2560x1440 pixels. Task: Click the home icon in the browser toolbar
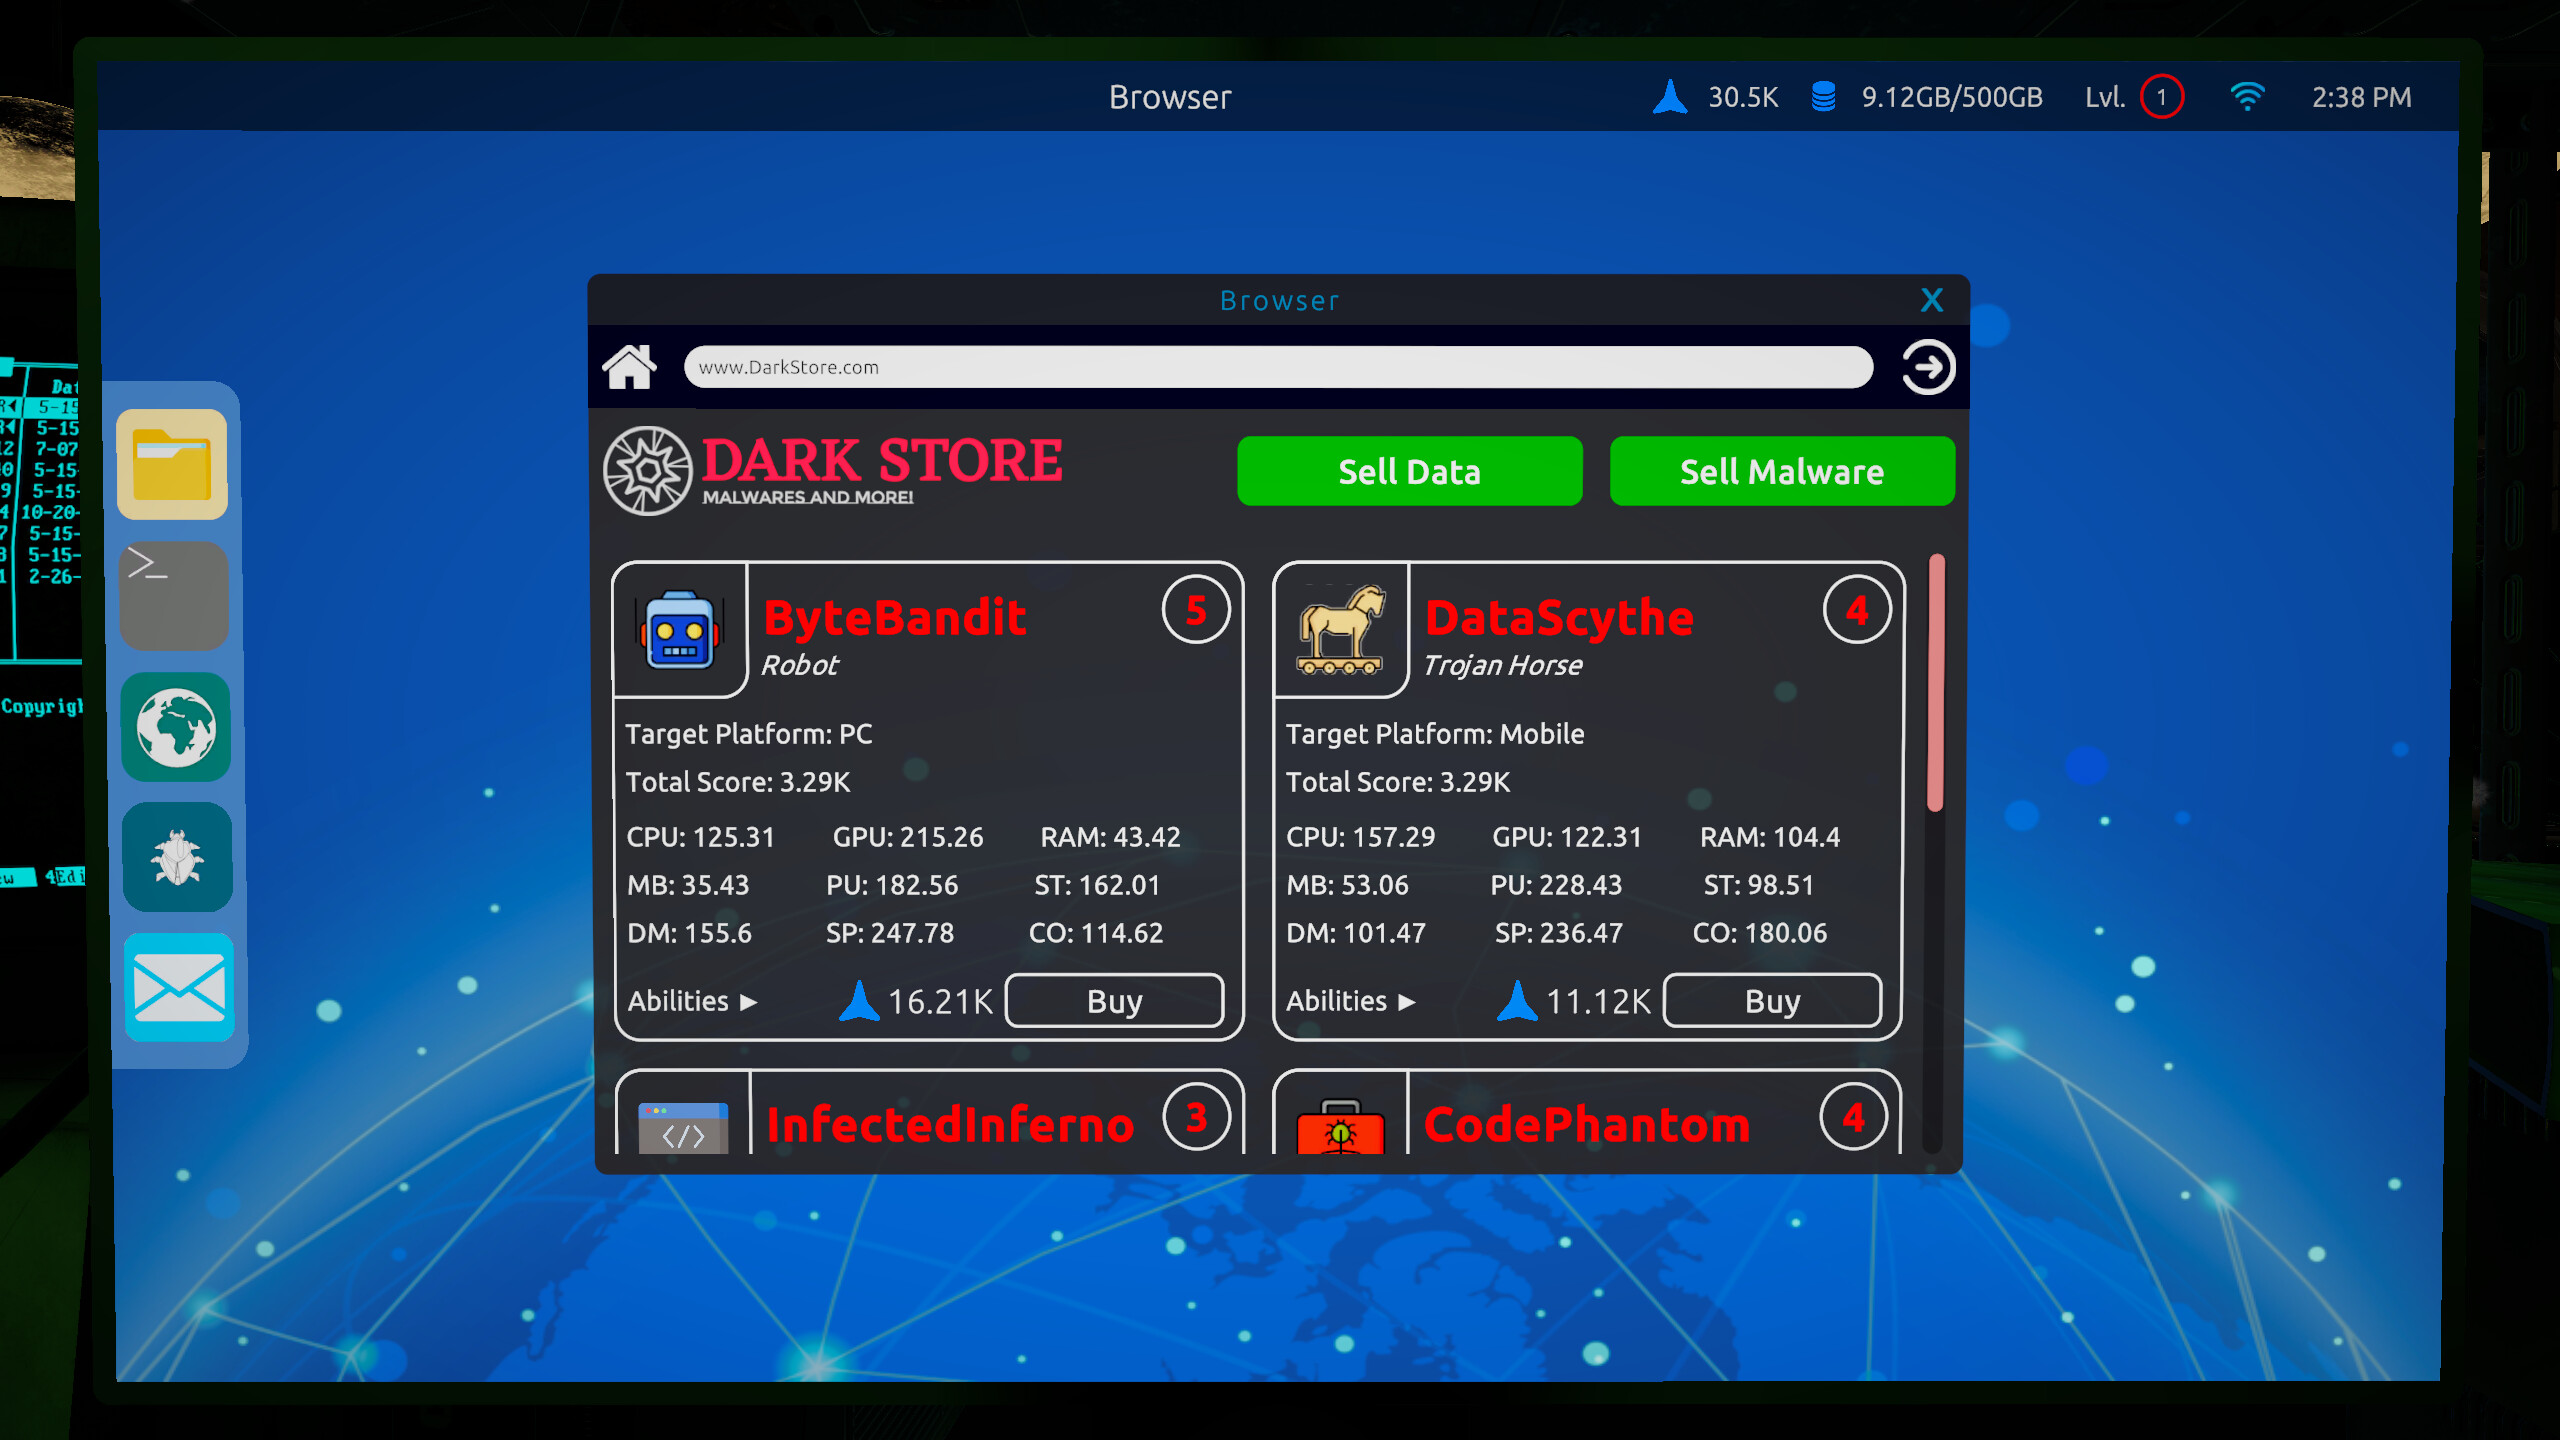(x=629, y=366)
